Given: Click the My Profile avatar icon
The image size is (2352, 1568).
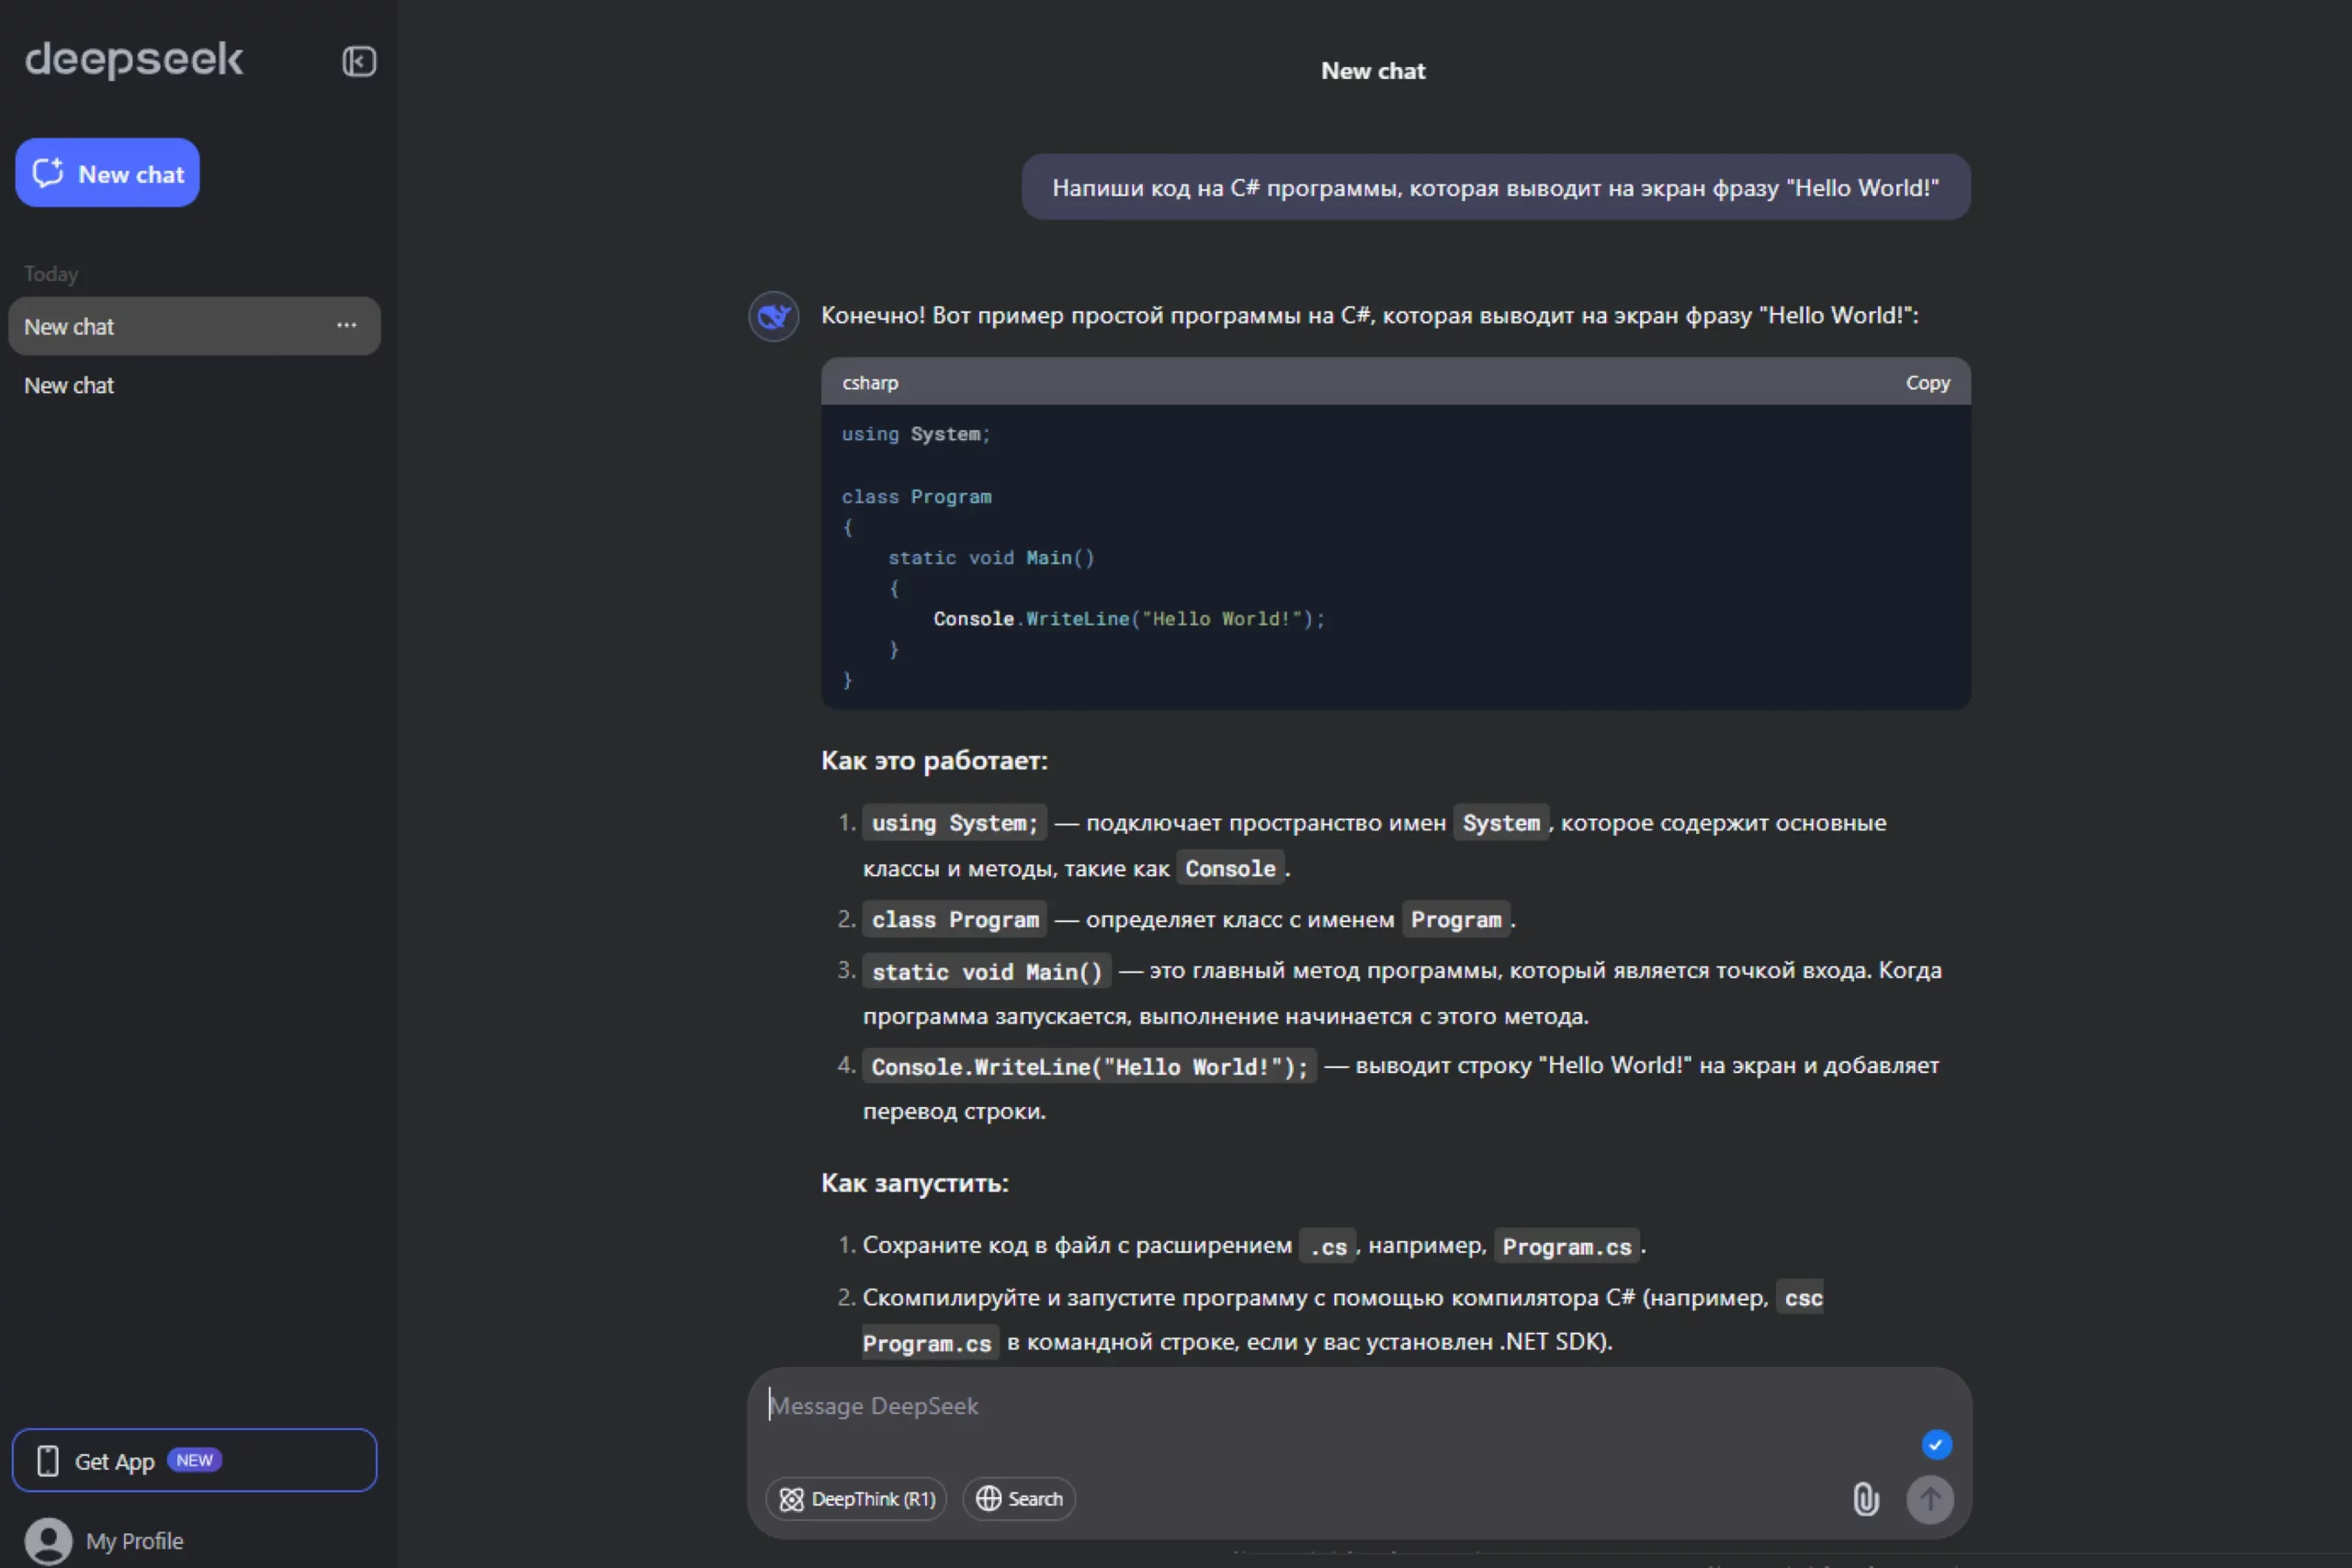Looking at the screenshot, I should click(x=48, y=1541).
